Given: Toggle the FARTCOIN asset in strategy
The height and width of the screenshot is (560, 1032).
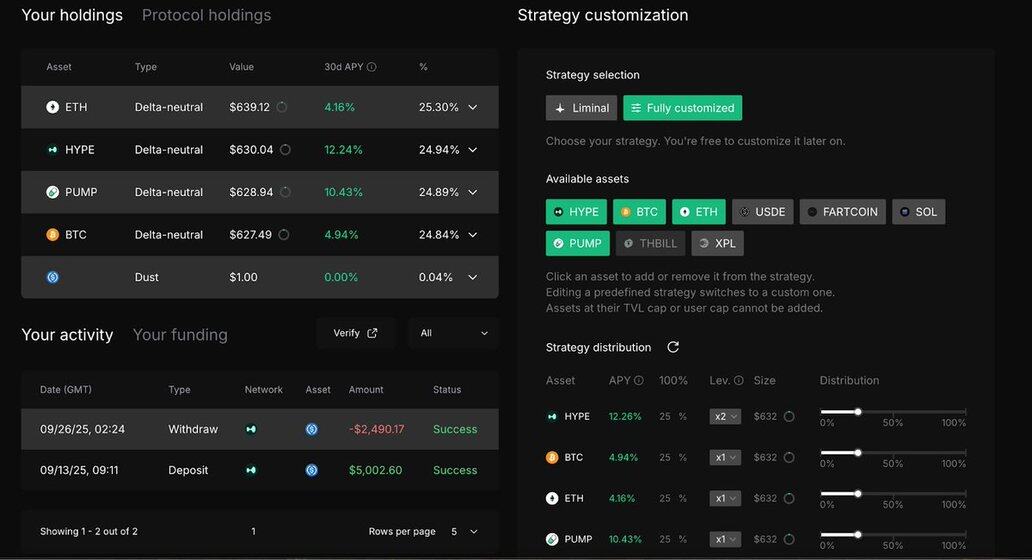Looking at the screenshot, I should click(842, 212).
